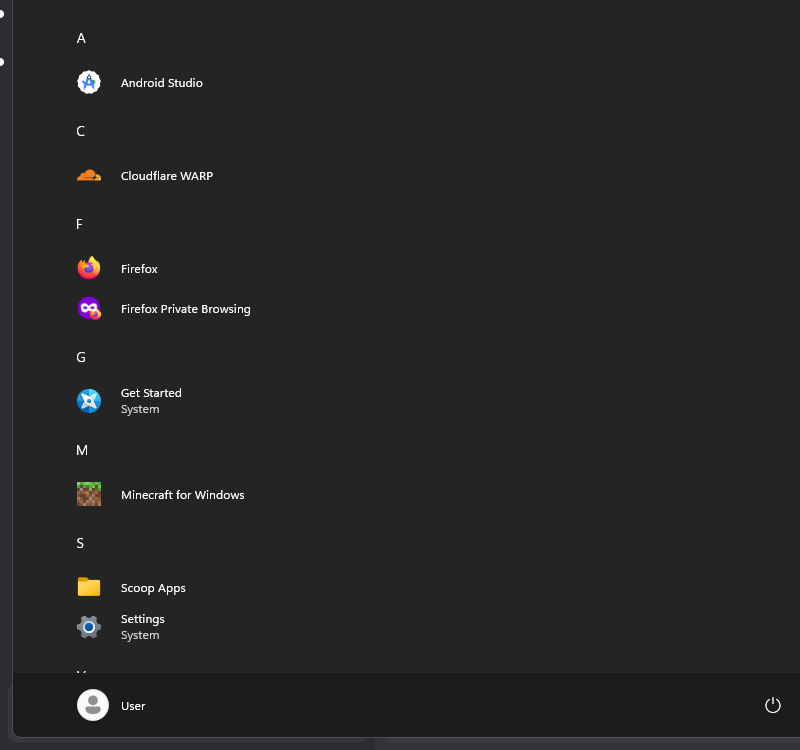Click the F alphabet header
The image size is (800, 750).
pos(79,224)
